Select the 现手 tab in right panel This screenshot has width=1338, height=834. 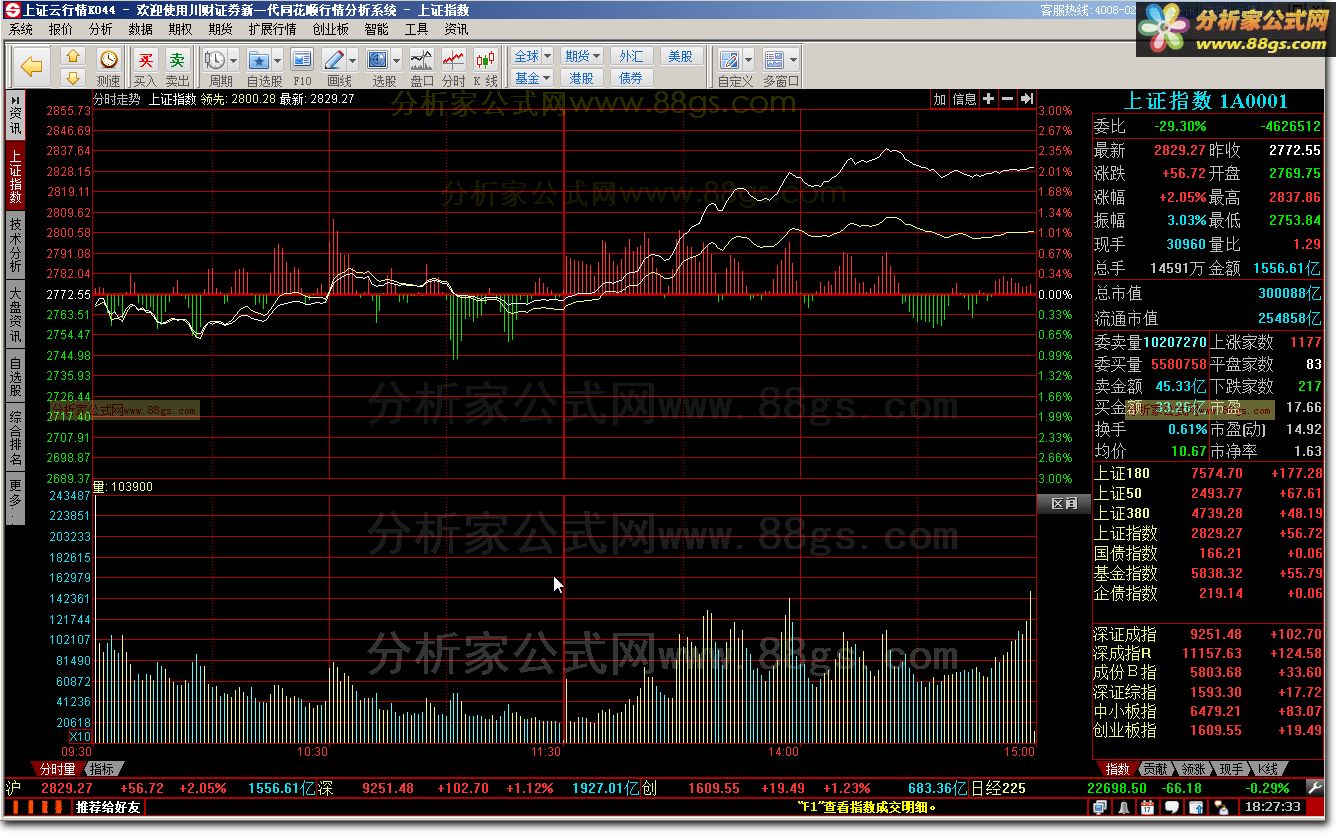[1230, 769]
